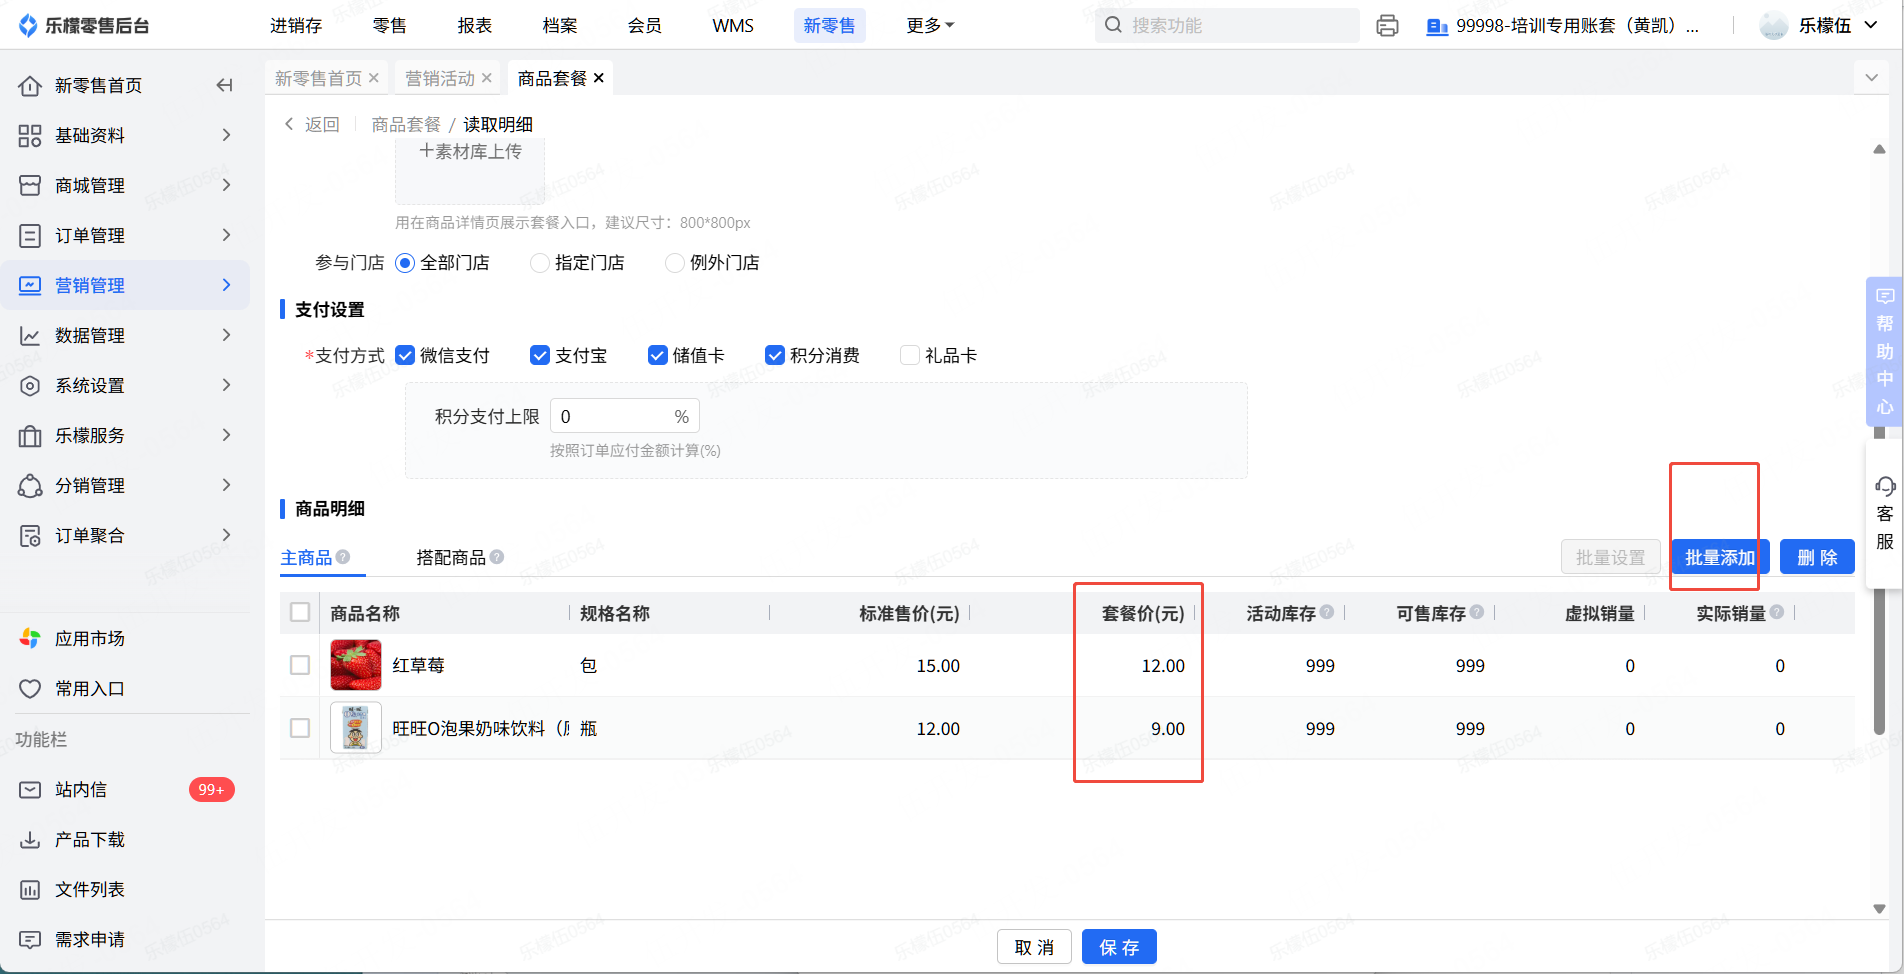
Task: Click help icon beside 活动库存 header
Action: click(1327, 612)
